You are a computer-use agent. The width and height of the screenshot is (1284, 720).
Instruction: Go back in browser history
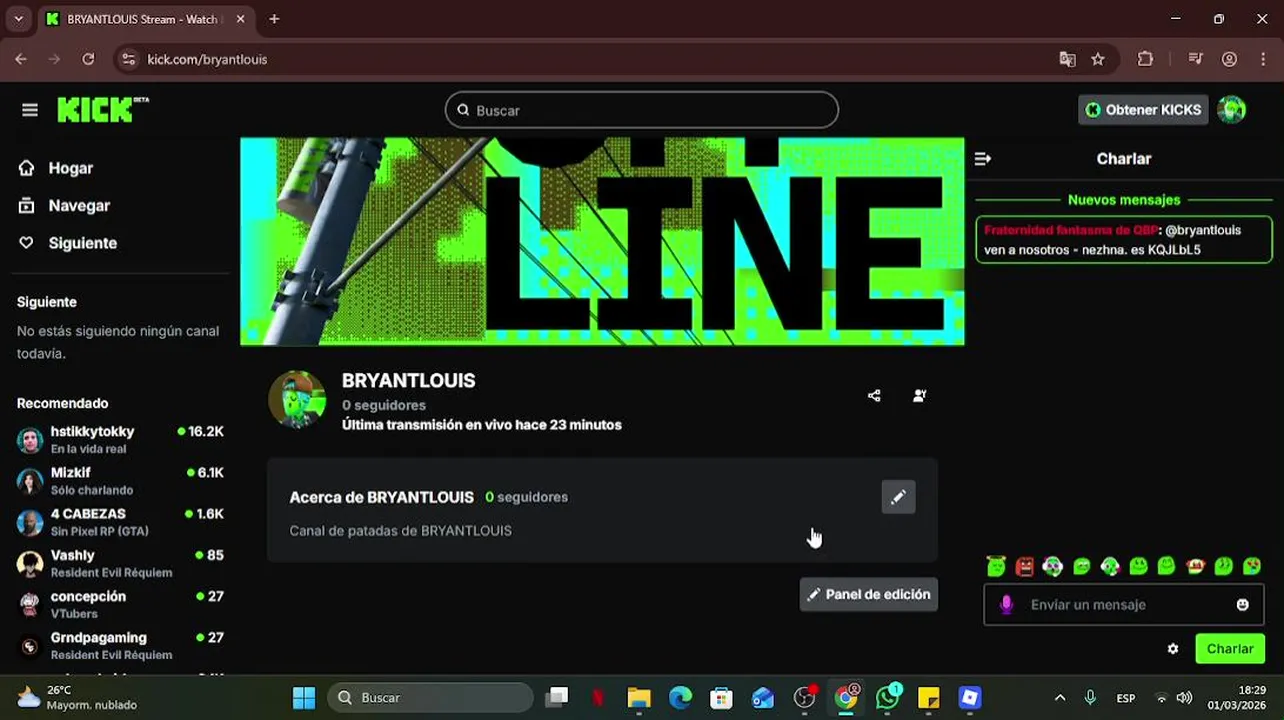tap(21, 59)
